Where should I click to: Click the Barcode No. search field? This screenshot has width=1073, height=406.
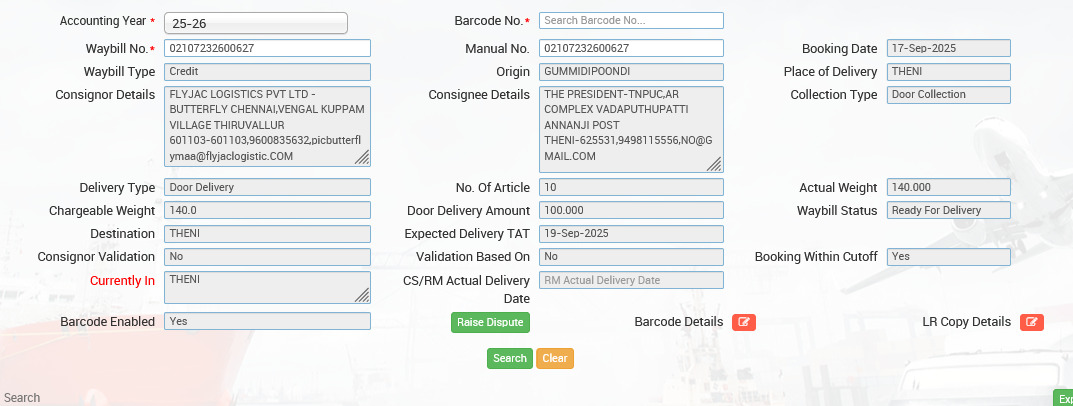pos(630,20)
